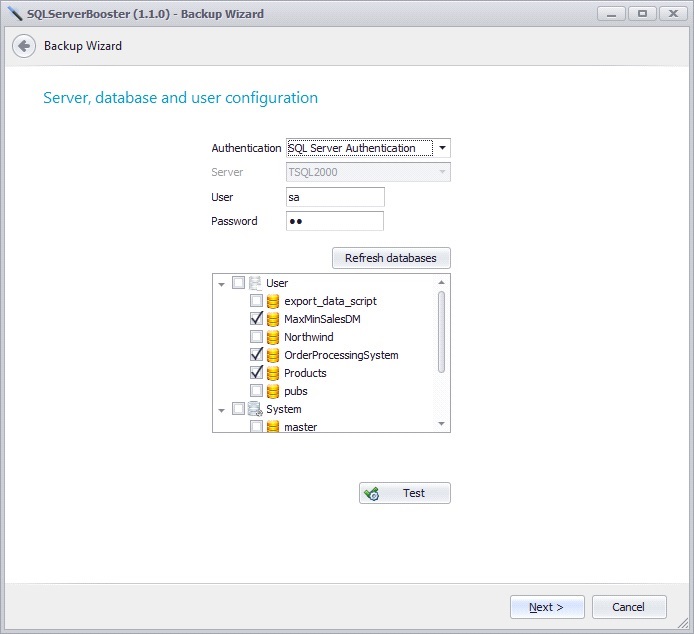This screenshot has width=694, height=634.
Task: Click the Northwind database icon
Action: [273, 337]
